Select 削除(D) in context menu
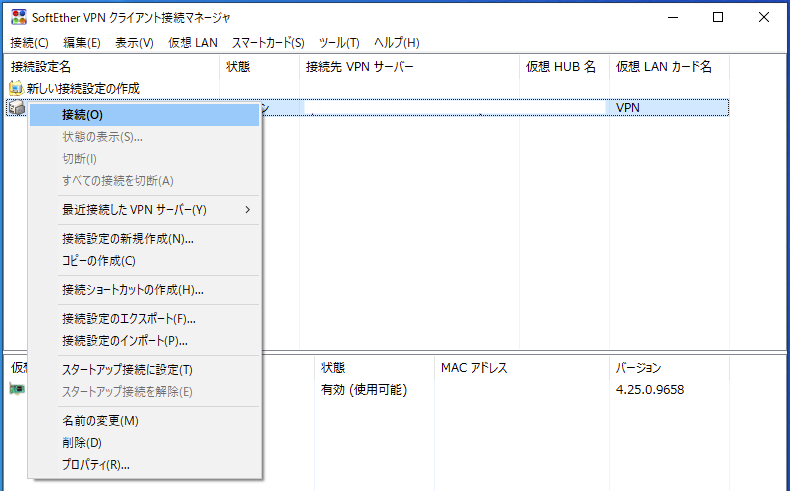Screen dimensions: 790x491 pyautogui.click(x=145, y=443)
